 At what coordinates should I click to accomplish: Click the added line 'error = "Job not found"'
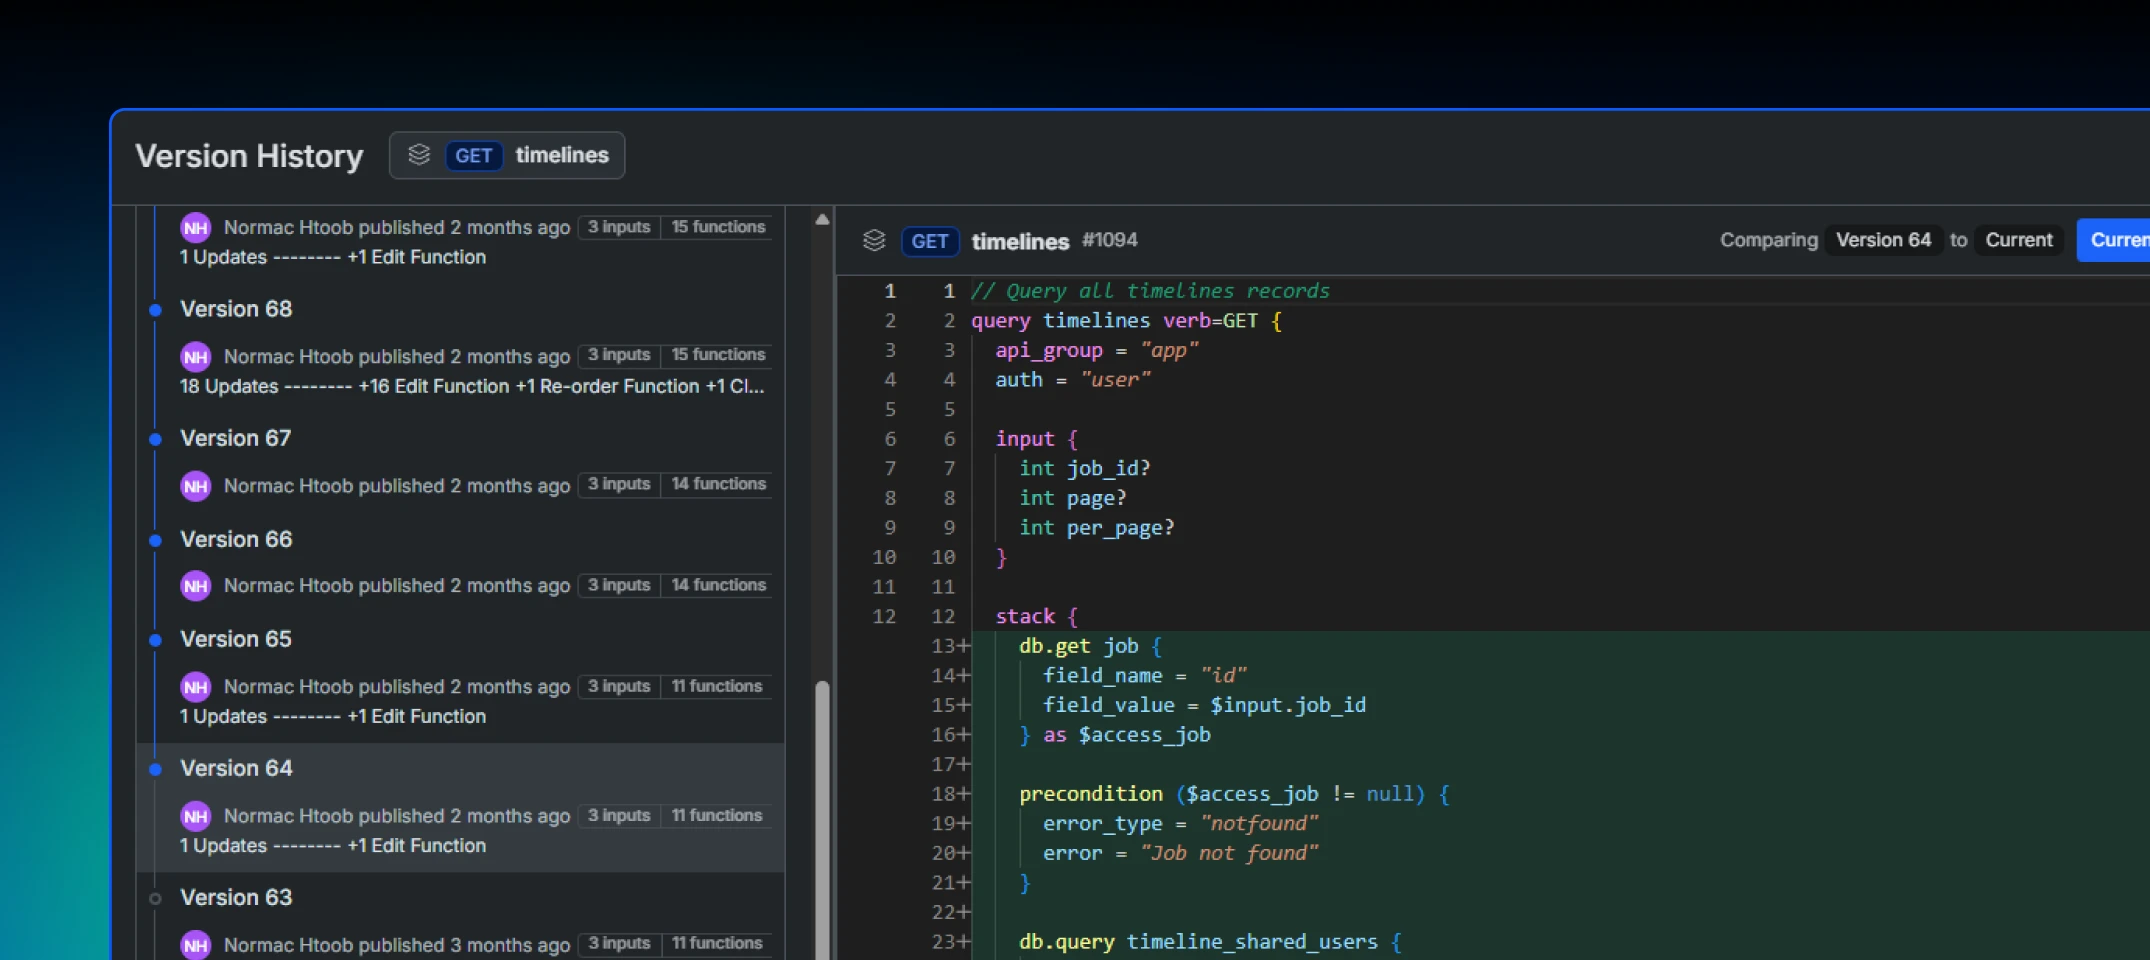click(x=1181, y=853)
